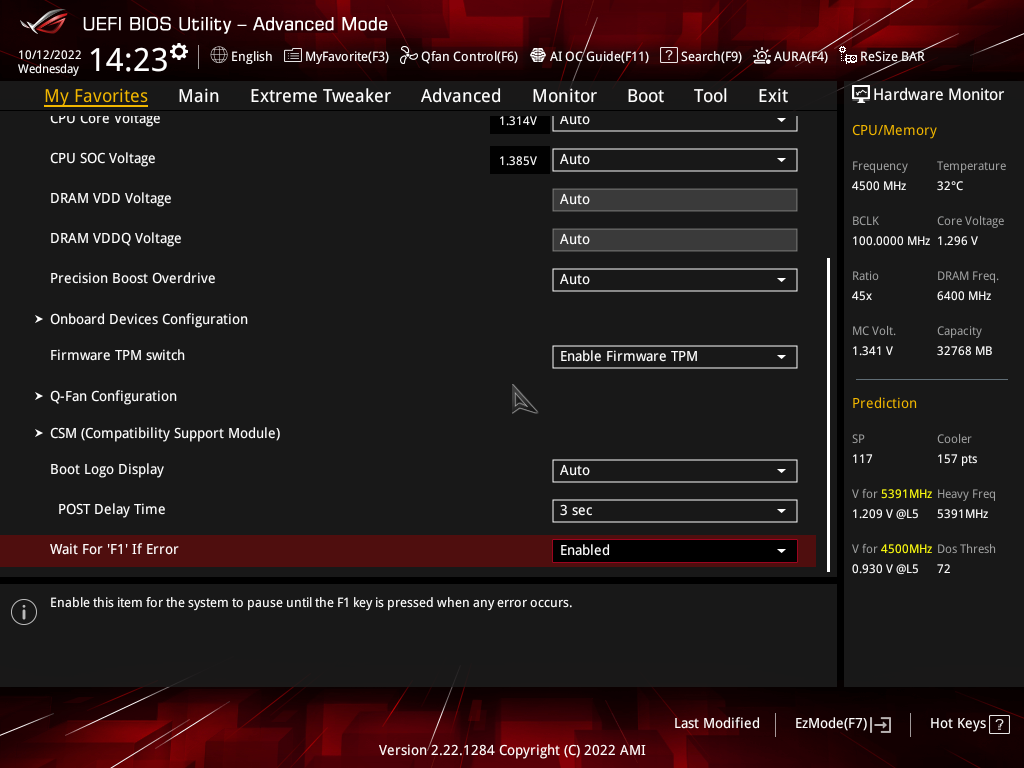Screen dimensions: 1024x768
Task: Open CPU SOC Voltage dropdown
Action: (675, 160)
